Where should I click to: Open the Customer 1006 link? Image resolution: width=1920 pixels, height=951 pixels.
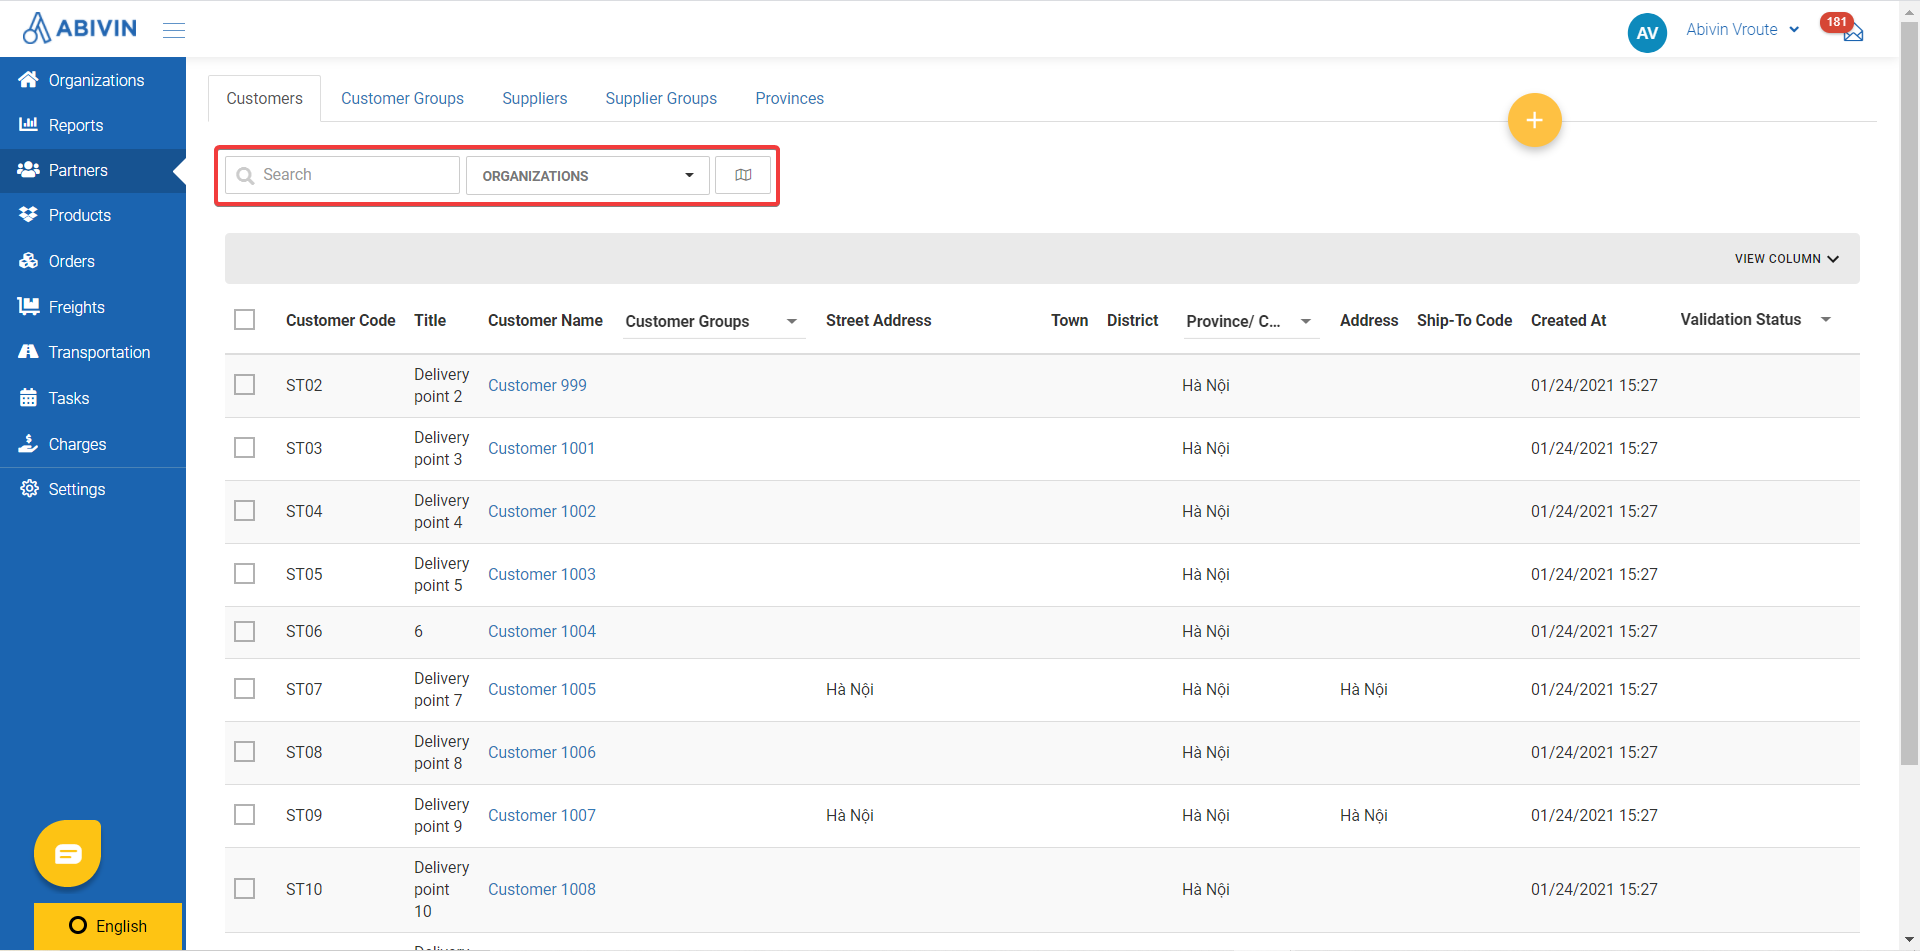[541, 752]
